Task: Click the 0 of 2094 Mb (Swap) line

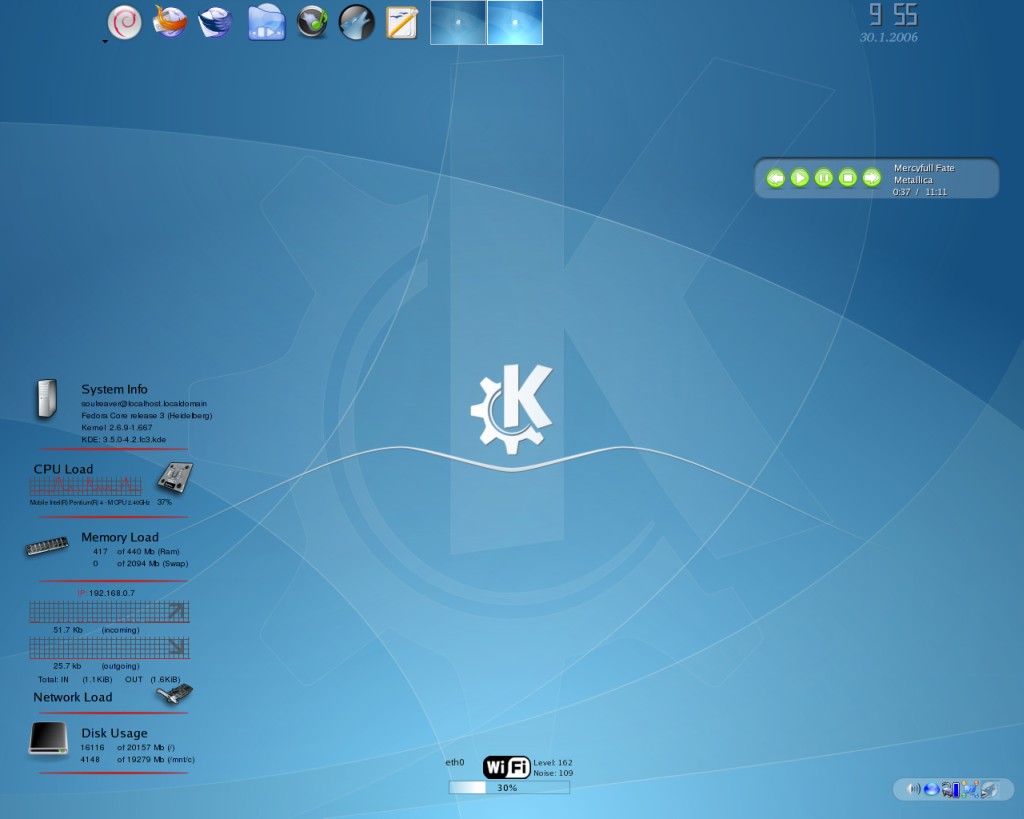Action: click(140, 563)
